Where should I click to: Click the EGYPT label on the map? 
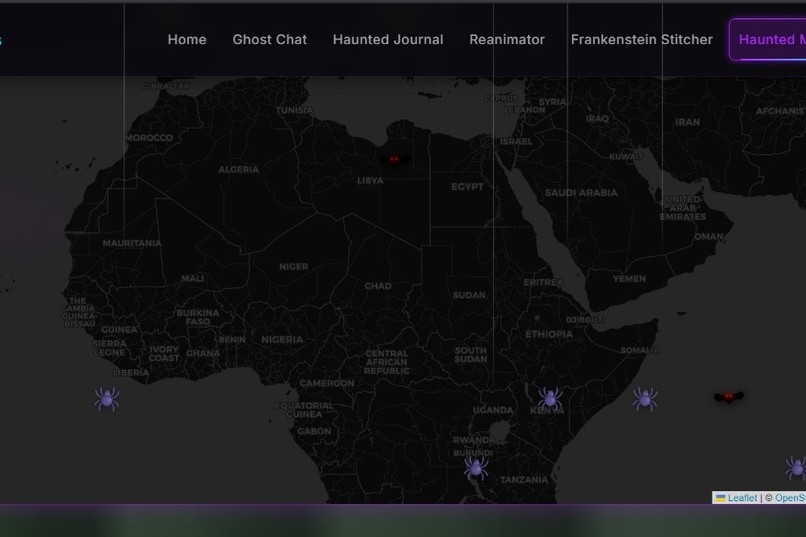467,187
